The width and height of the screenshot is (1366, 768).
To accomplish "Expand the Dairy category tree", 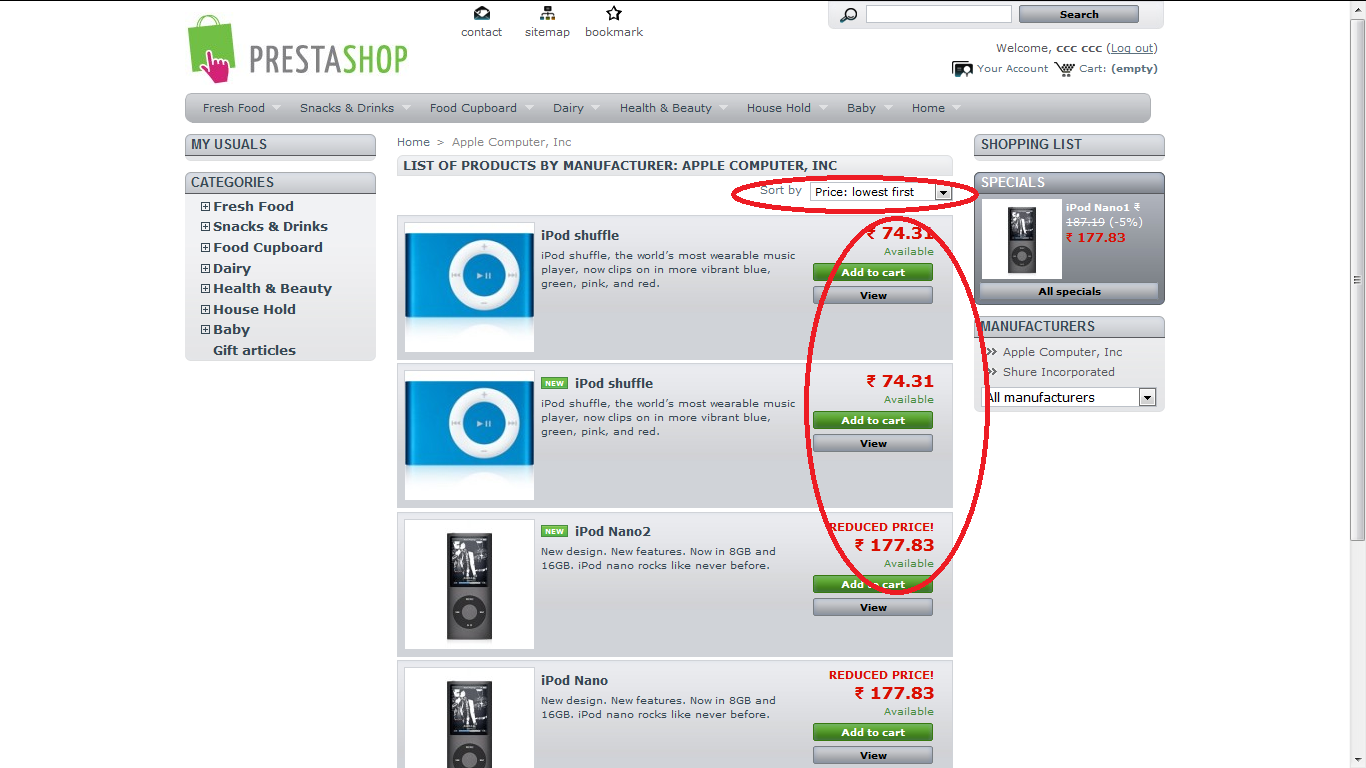I will tap(205, 269).
